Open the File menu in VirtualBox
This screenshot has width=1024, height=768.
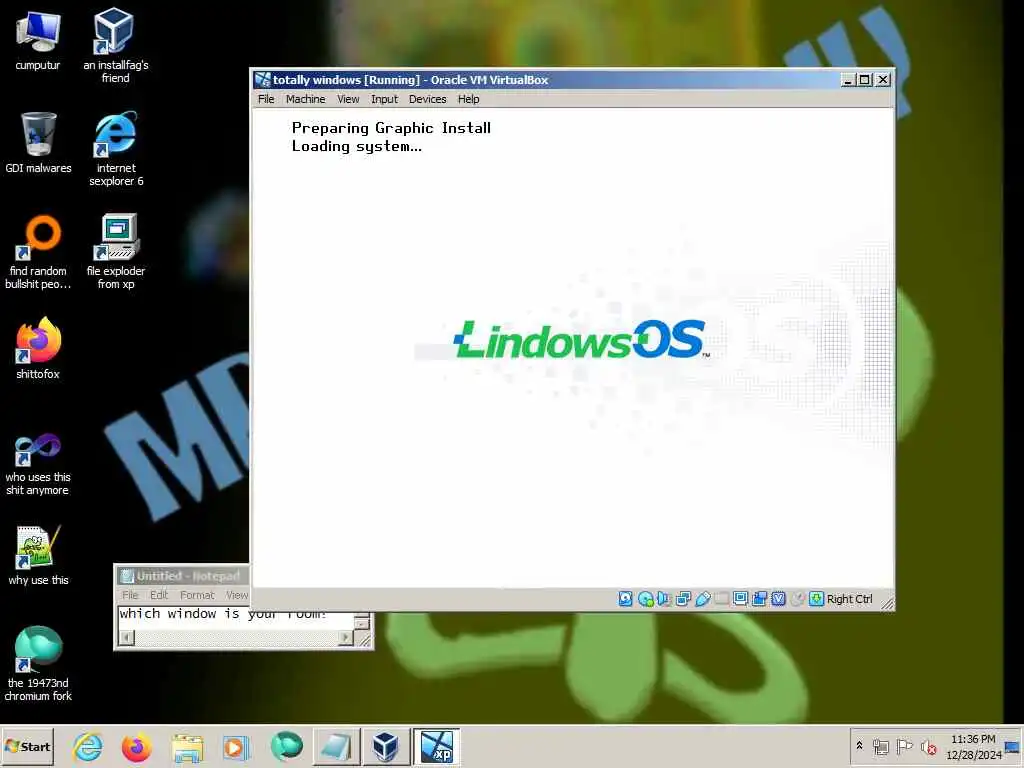coord(266,99)
